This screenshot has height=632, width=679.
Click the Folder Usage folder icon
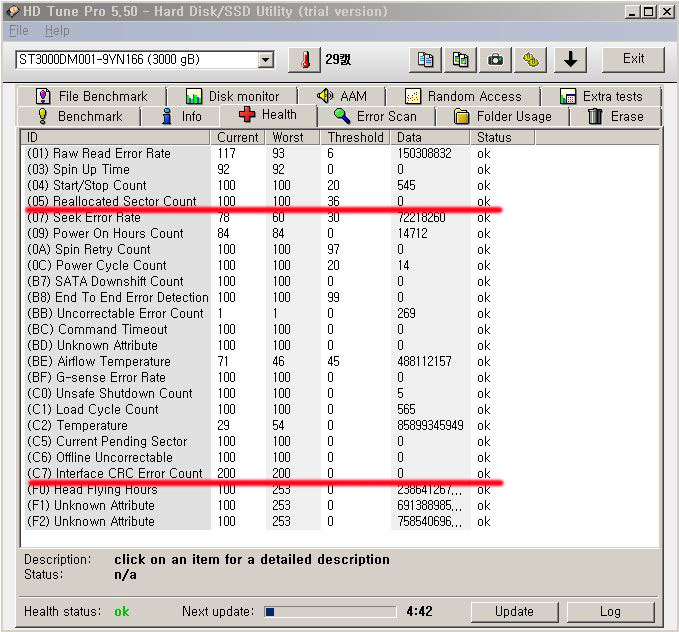pyautogui.click(x=461, y=116)
